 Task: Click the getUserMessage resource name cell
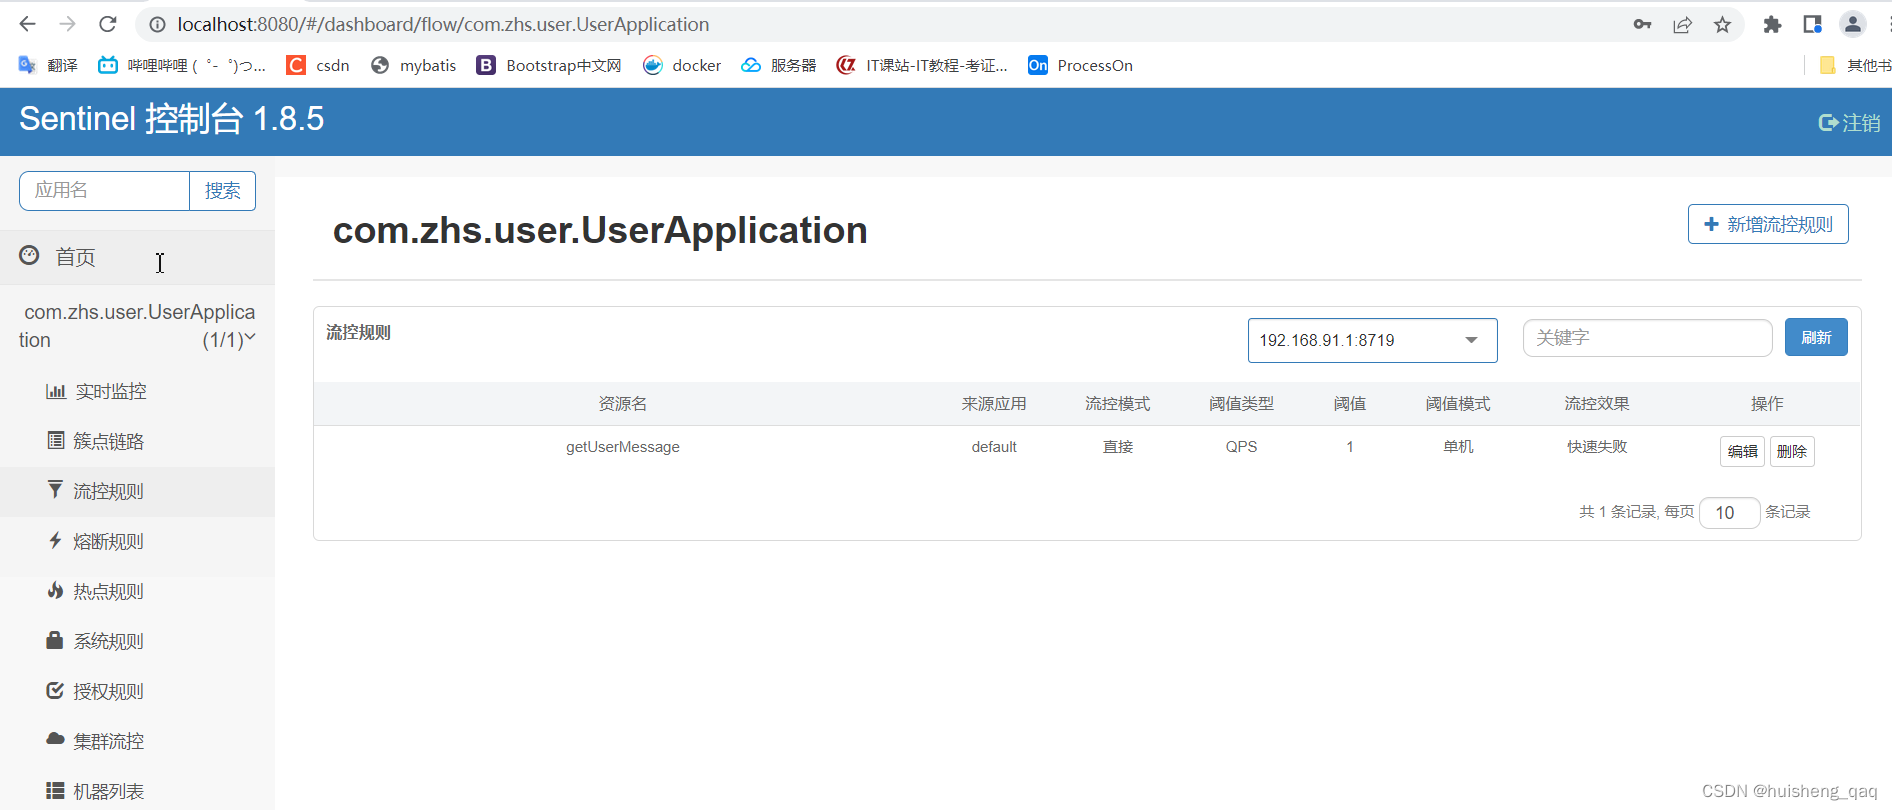tap(622, 447)
